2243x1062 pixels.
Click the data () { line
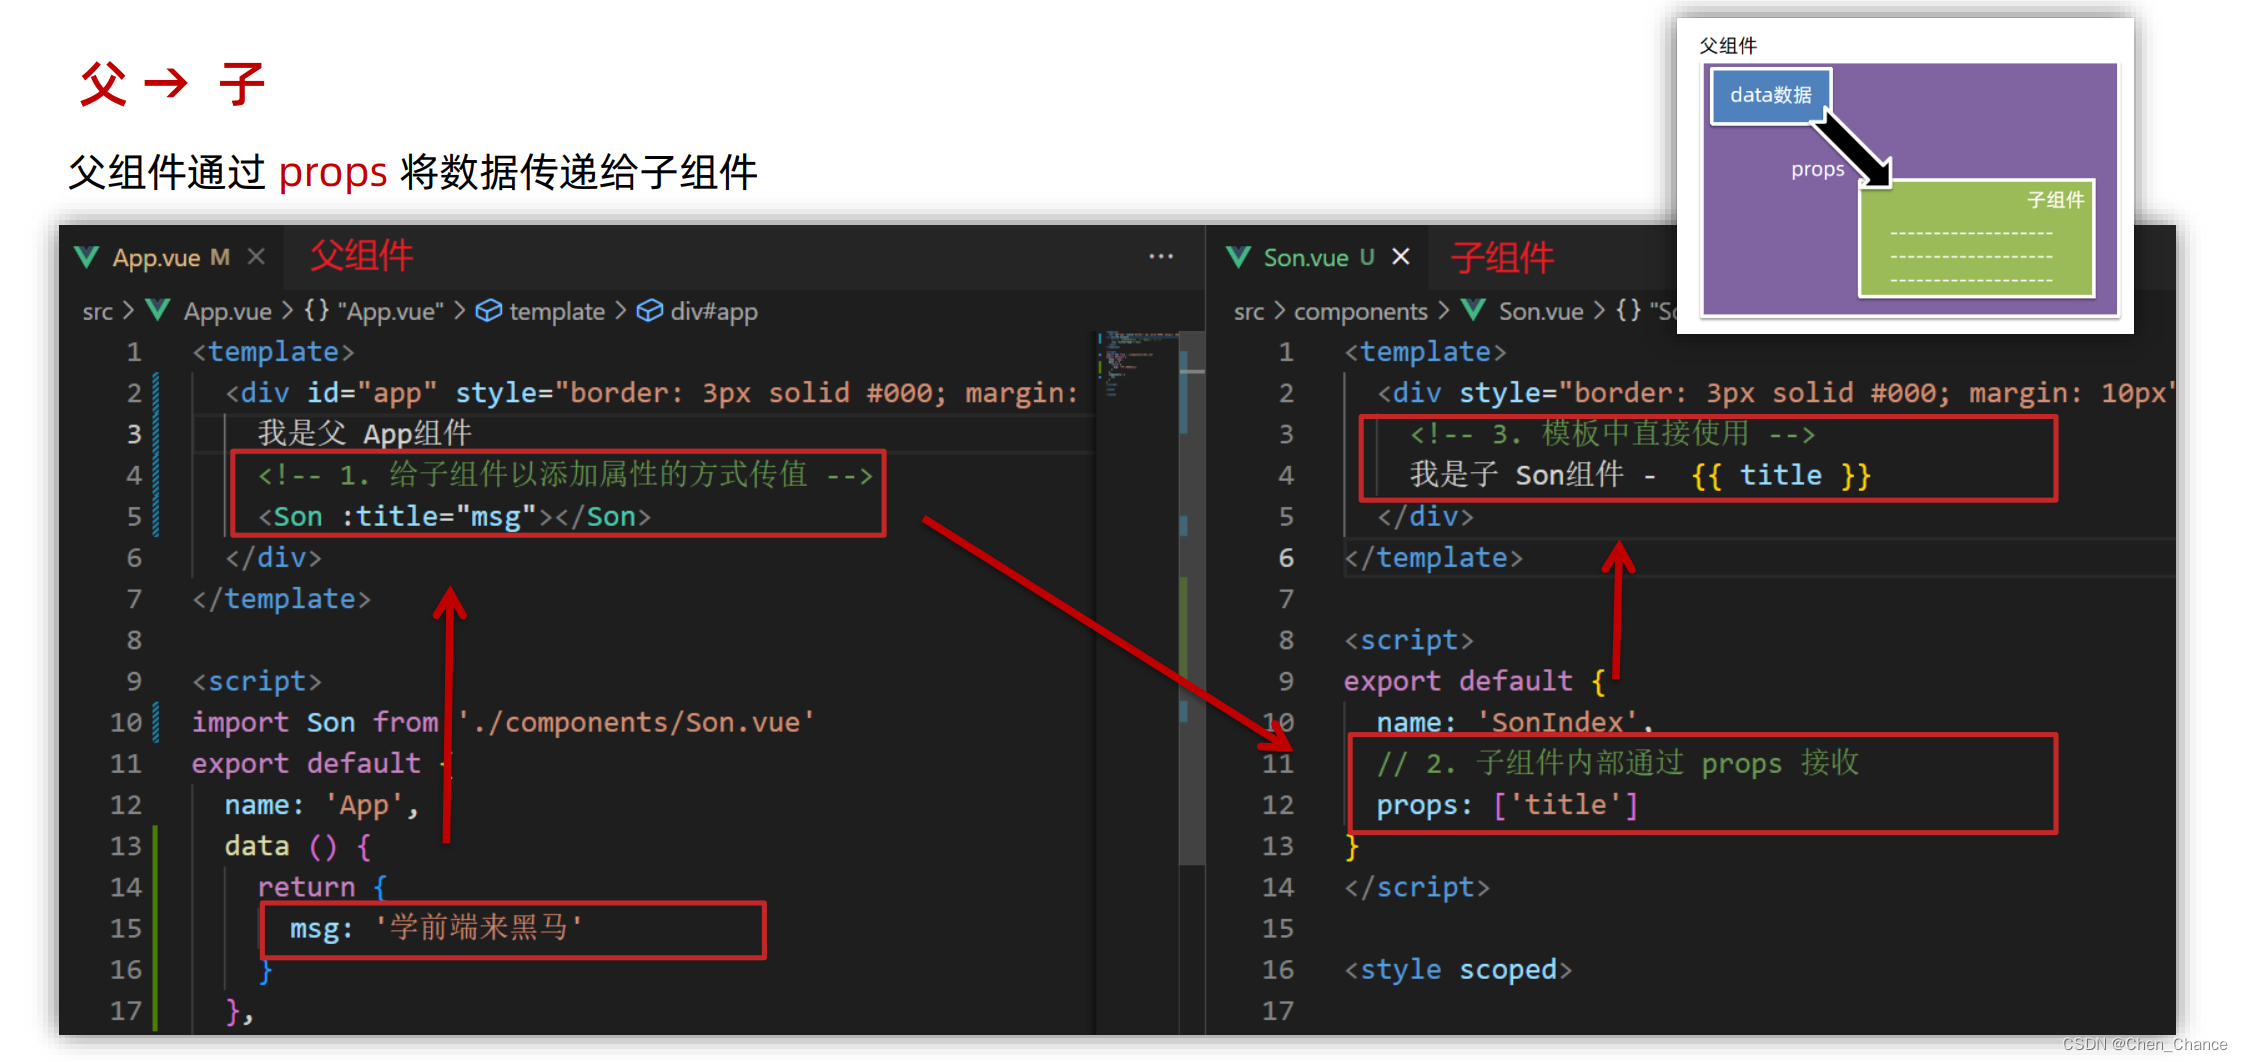tap(298, 846)
